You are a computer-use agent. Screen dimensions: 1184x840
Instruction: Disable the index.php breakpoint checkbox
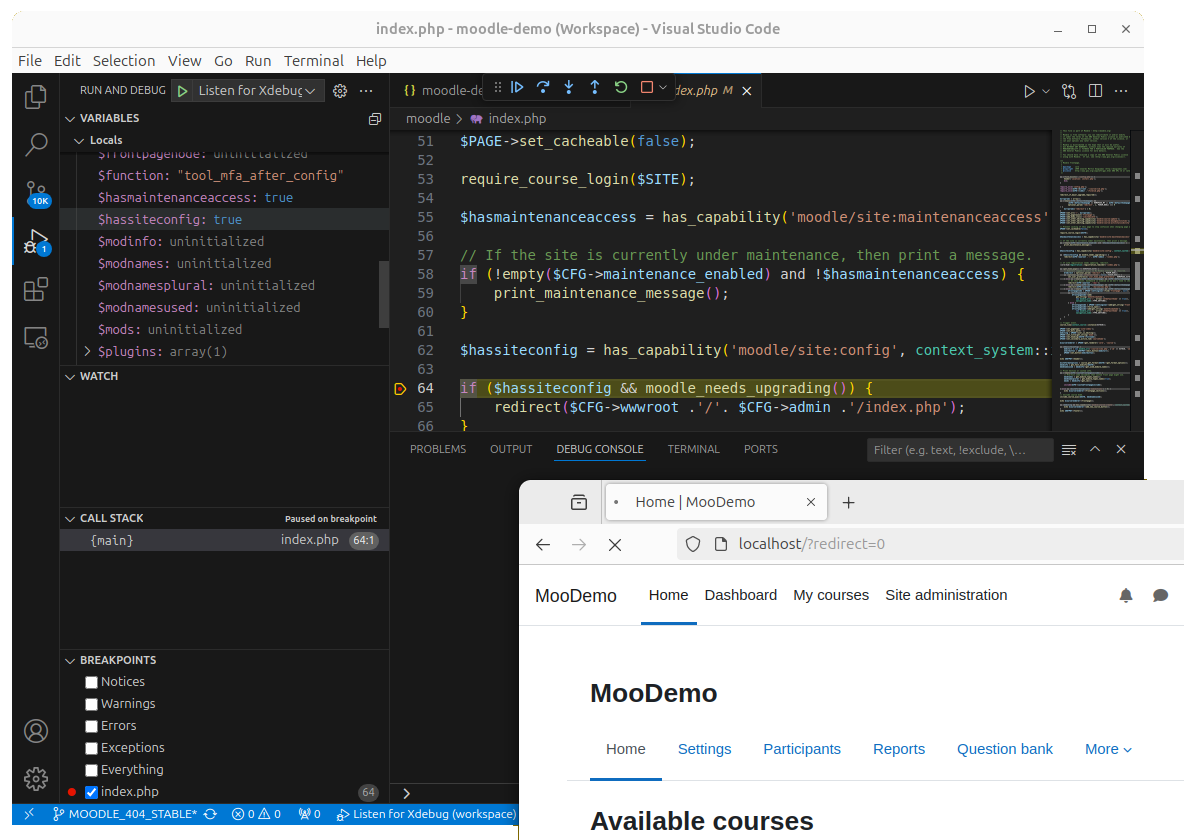coord(91,792)
